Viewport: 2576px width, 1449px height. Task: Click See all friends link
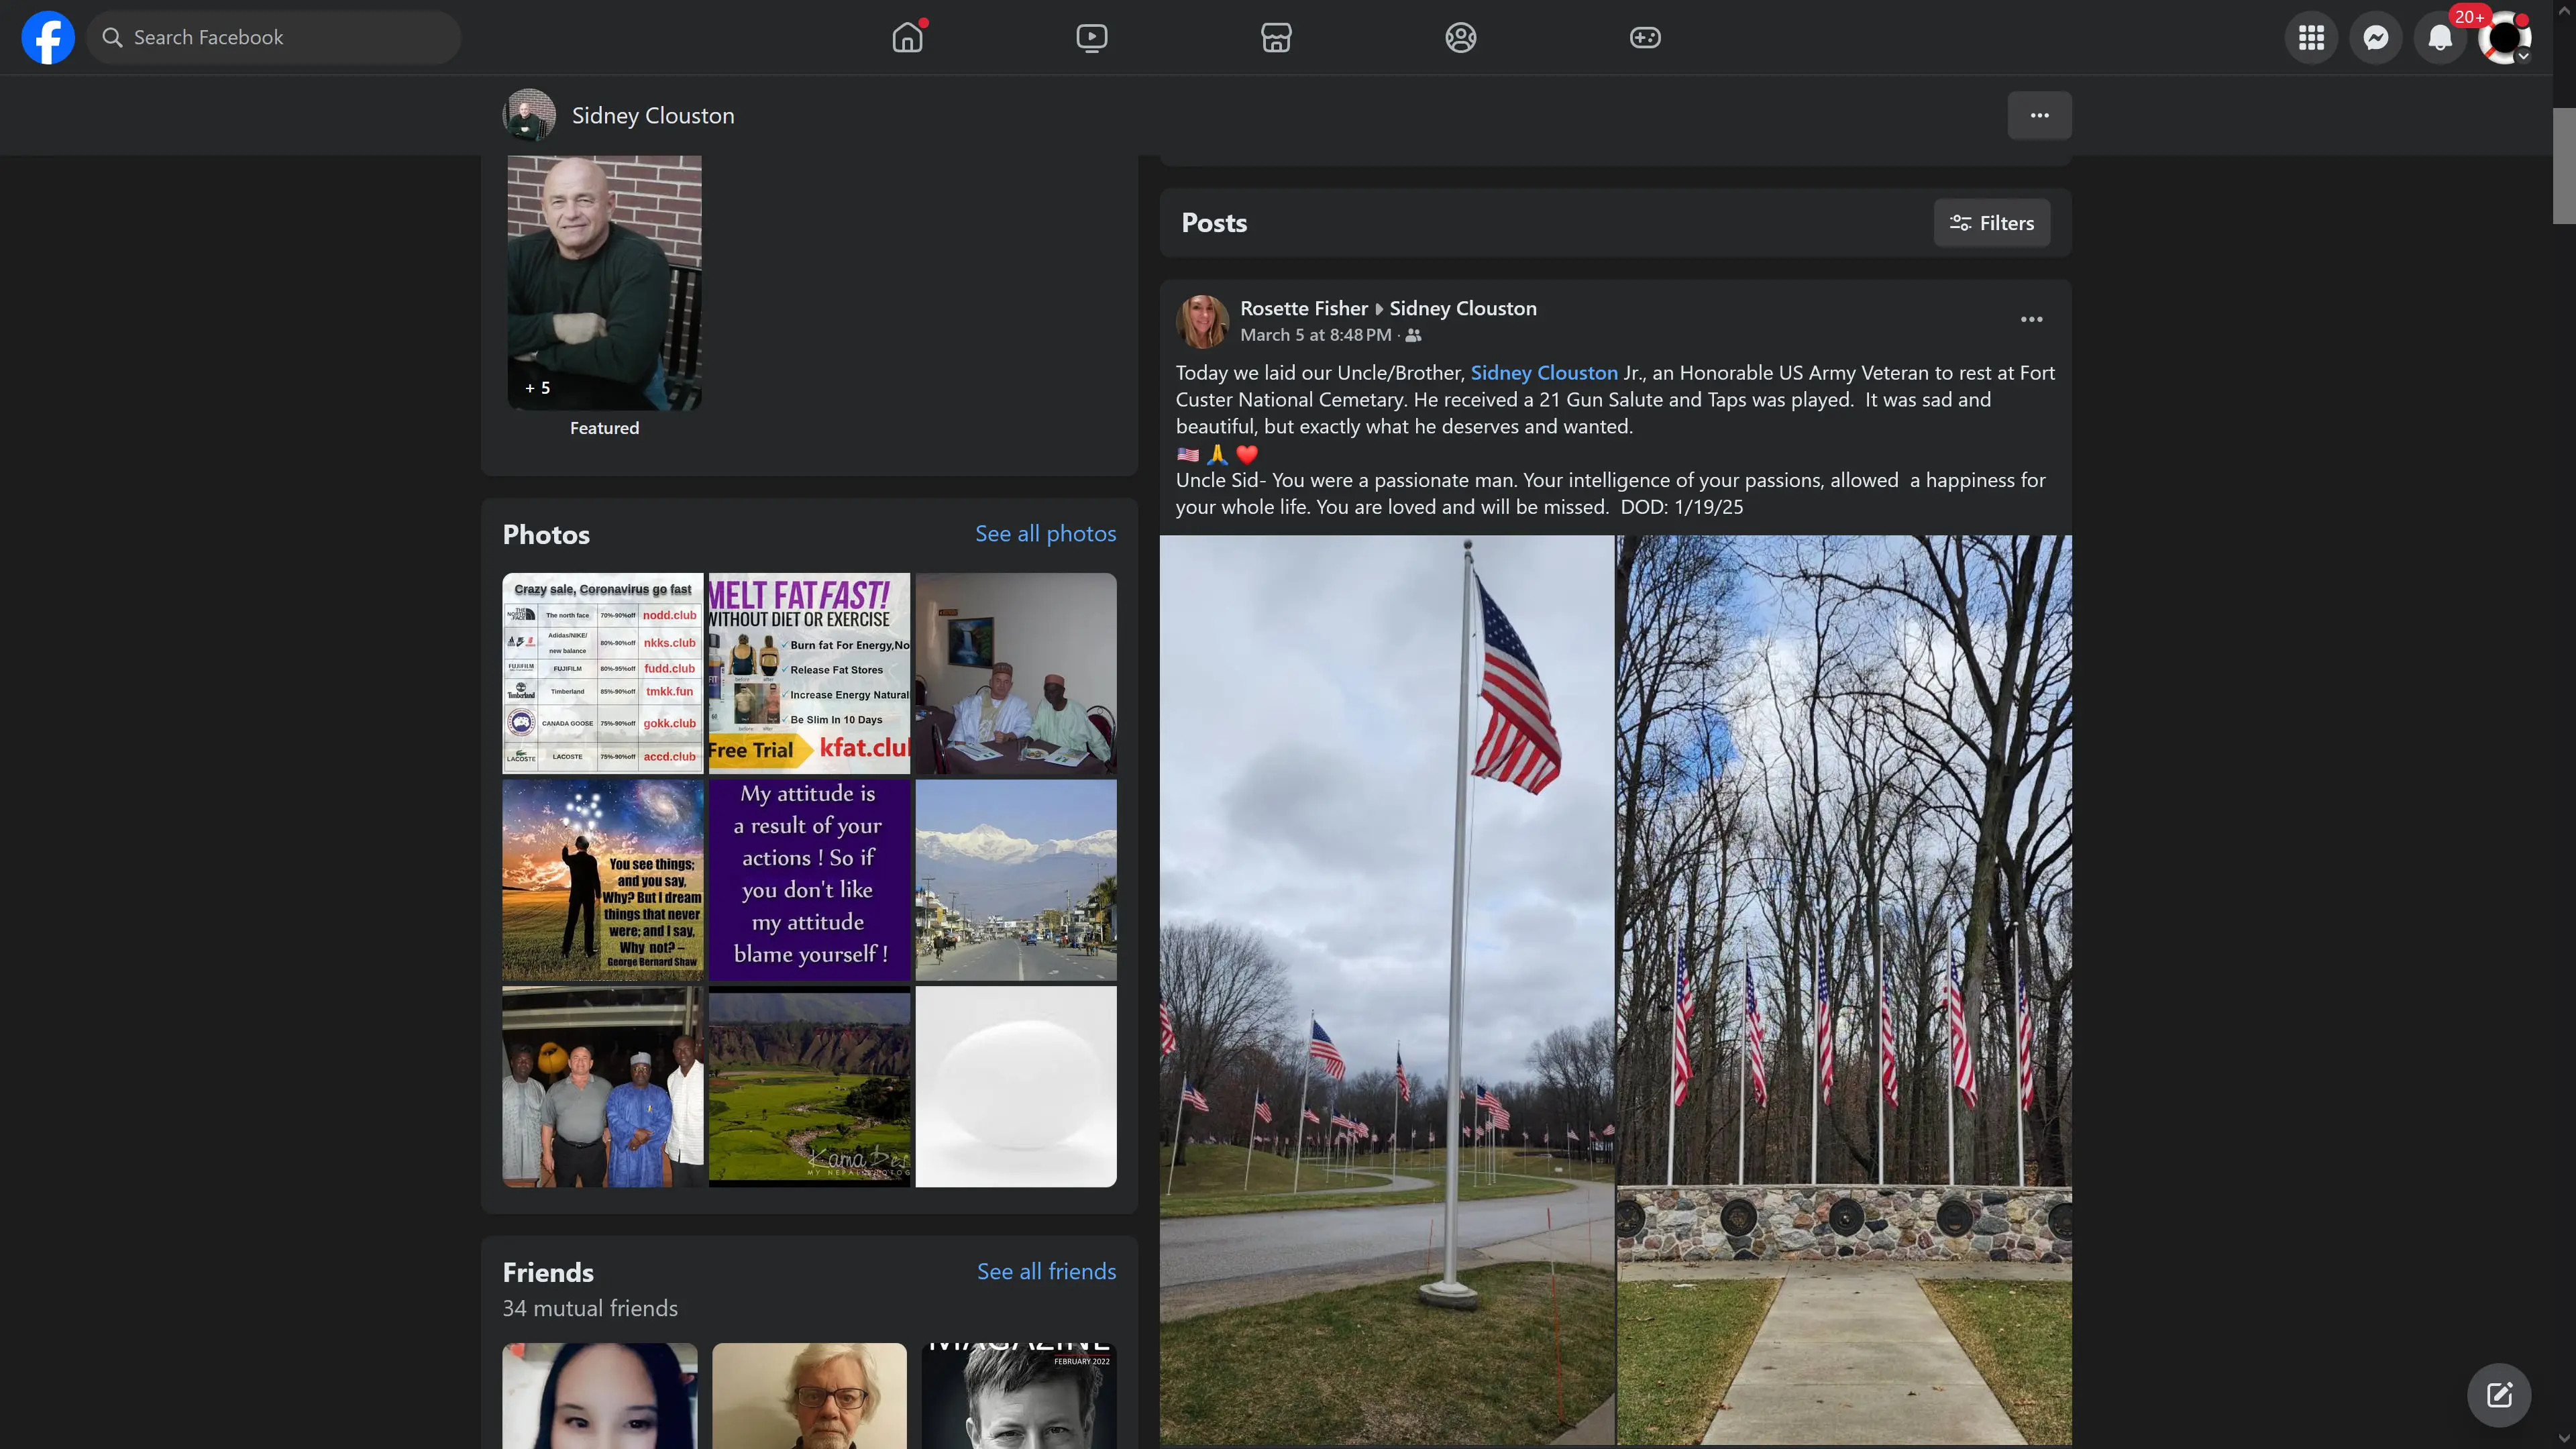[1046, 1271]
